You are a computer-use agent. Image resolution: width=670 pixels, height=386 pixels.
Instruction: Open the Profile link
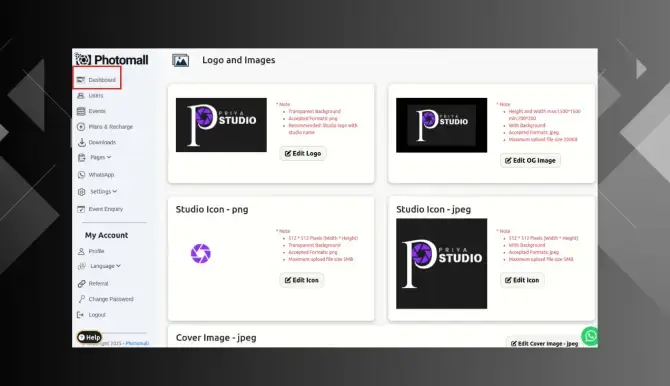[x=96, y=251]
